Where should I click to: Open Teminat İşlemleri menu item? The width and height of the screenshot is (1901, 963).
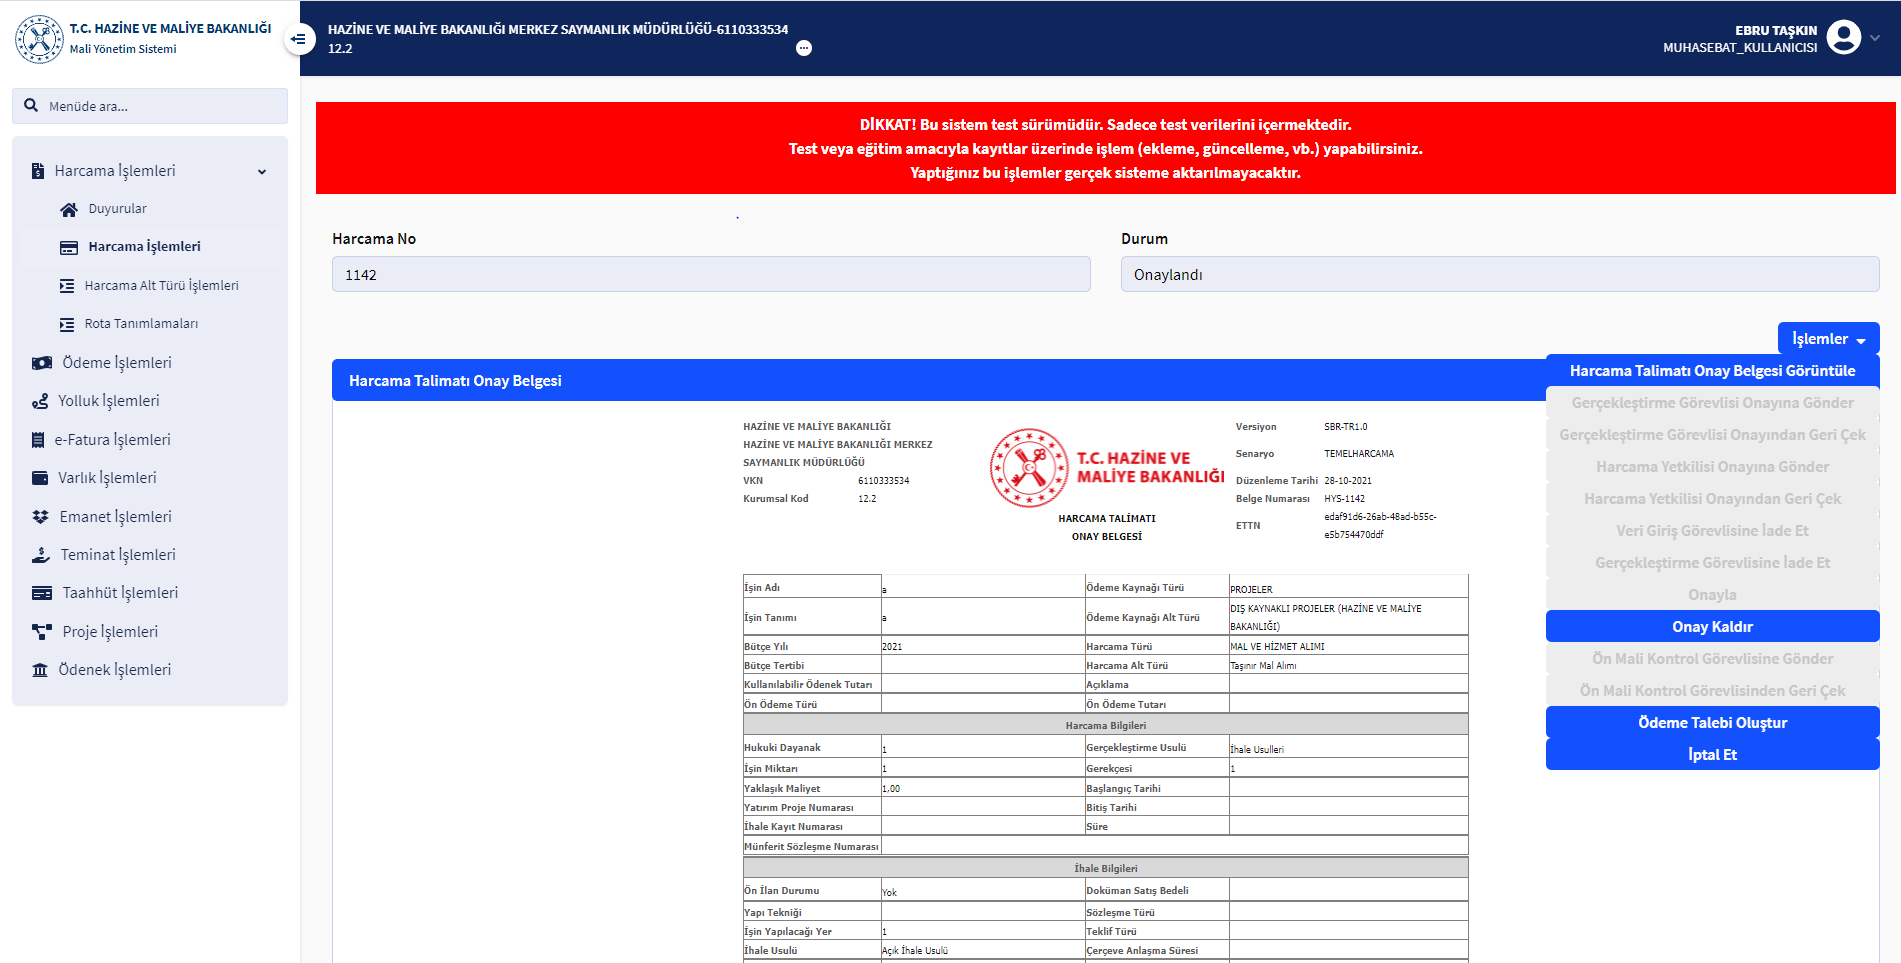pyautogui.click(x=118, y=555)
